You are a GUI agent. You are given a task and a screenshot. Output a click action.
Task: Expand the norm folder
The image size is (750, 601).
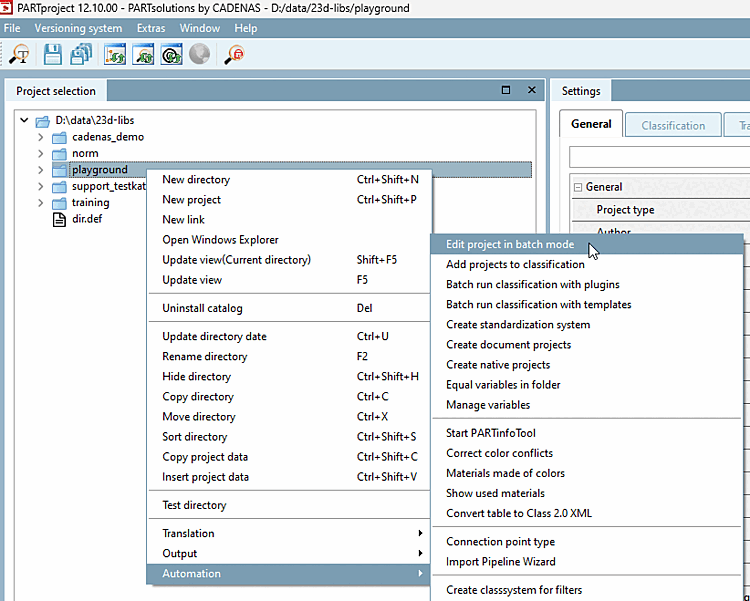coord(41,154)
